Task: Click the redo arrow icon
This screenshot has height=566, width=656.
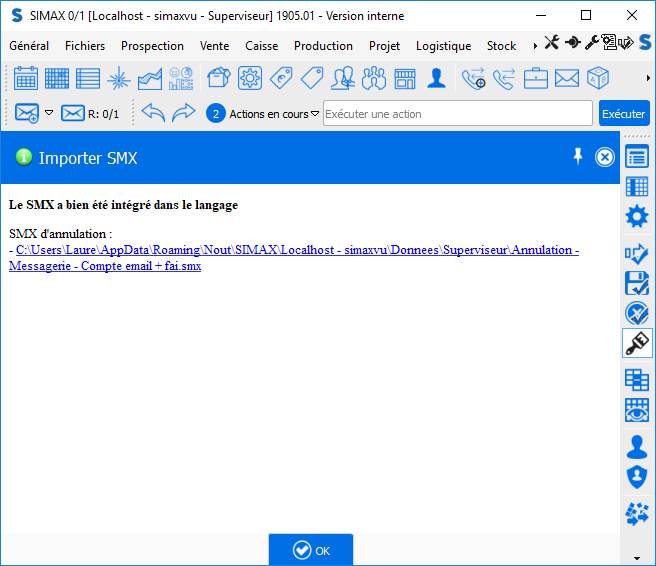Action: 183,114
